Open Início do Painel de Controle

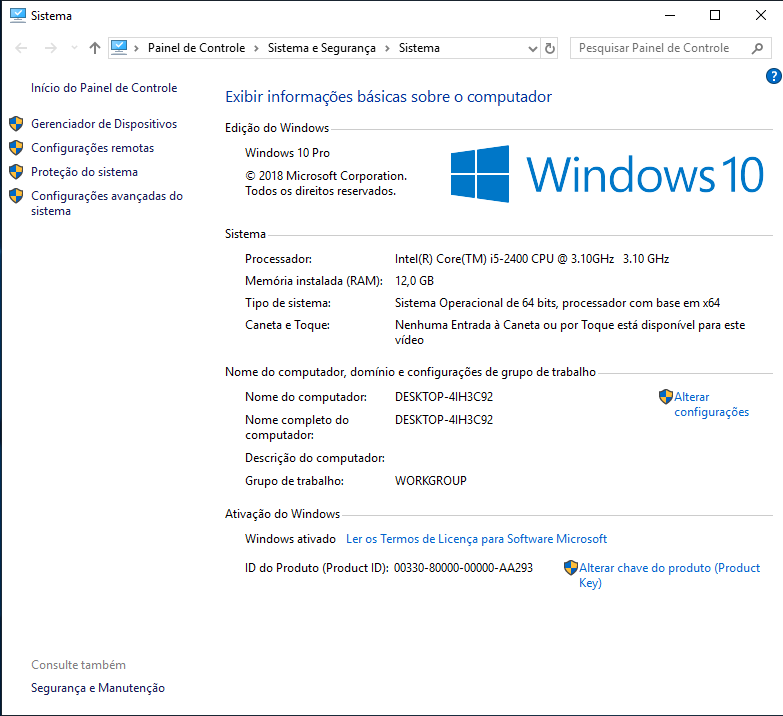104,88
